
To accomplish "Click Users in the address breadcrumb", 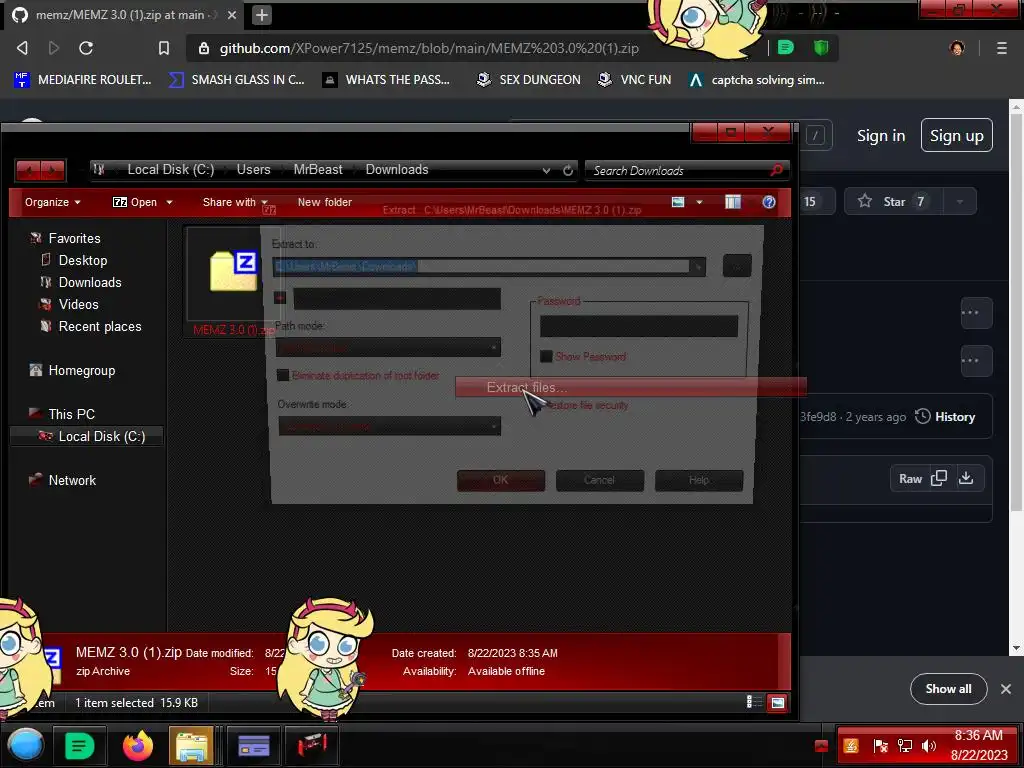I will click(x=253, y=170).
